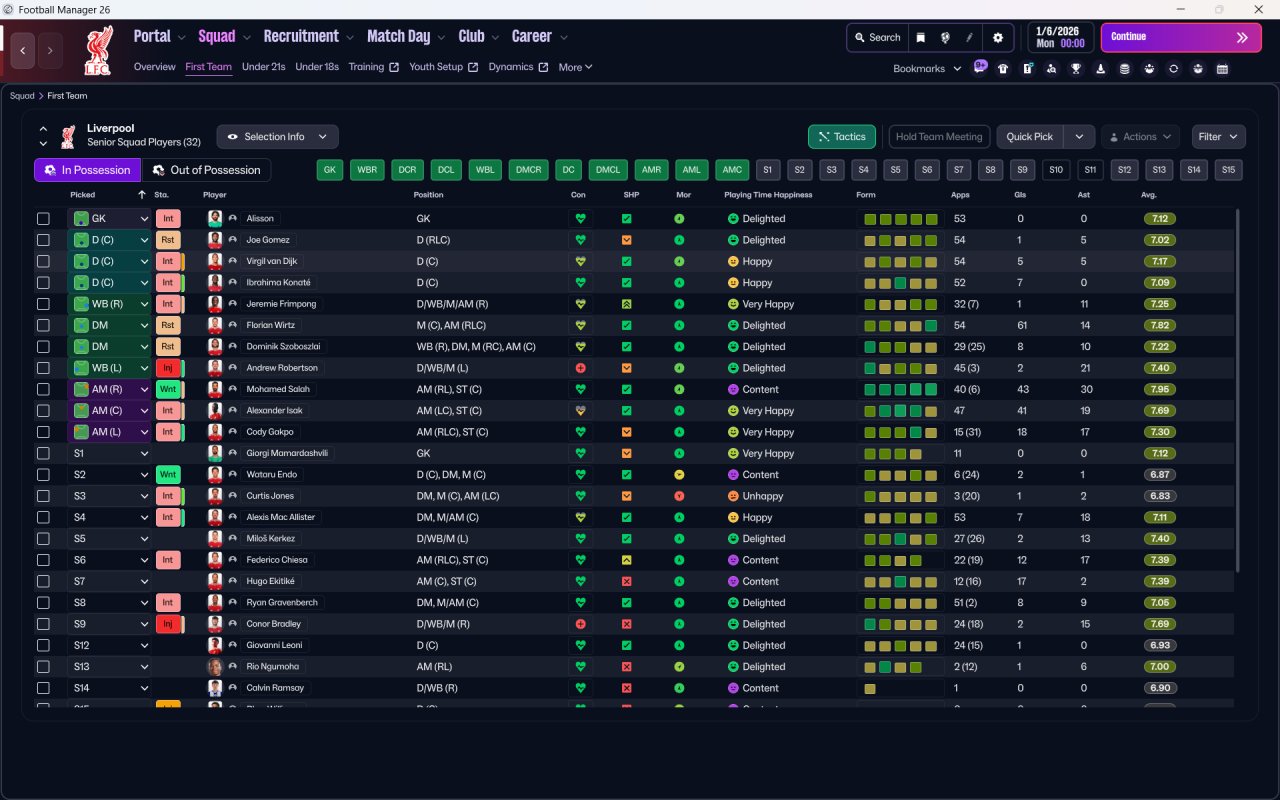The width and height of the screenshot is (1280, 800).
Task: Open the S2 picked dropdown for Wataru Endo
Action: (110, 475)
